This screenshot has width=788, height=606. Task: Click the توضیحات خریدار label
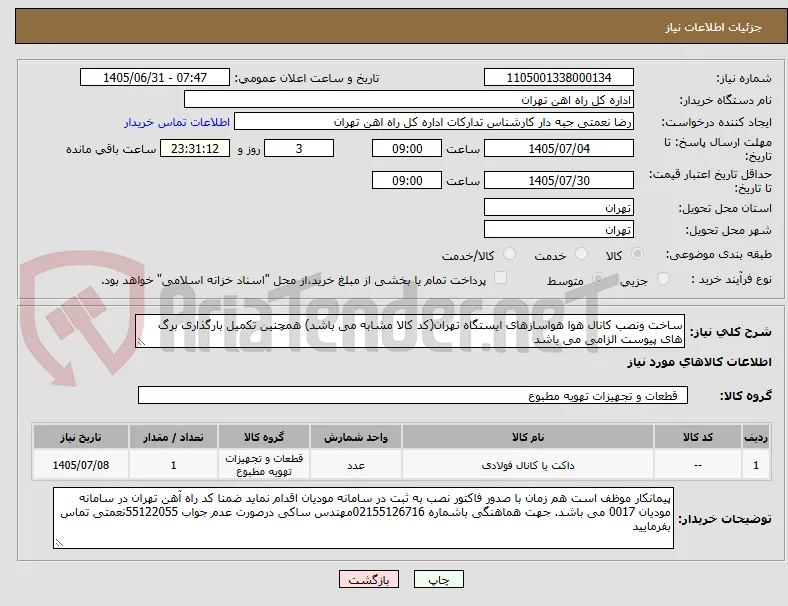click(x=725, y=519)
